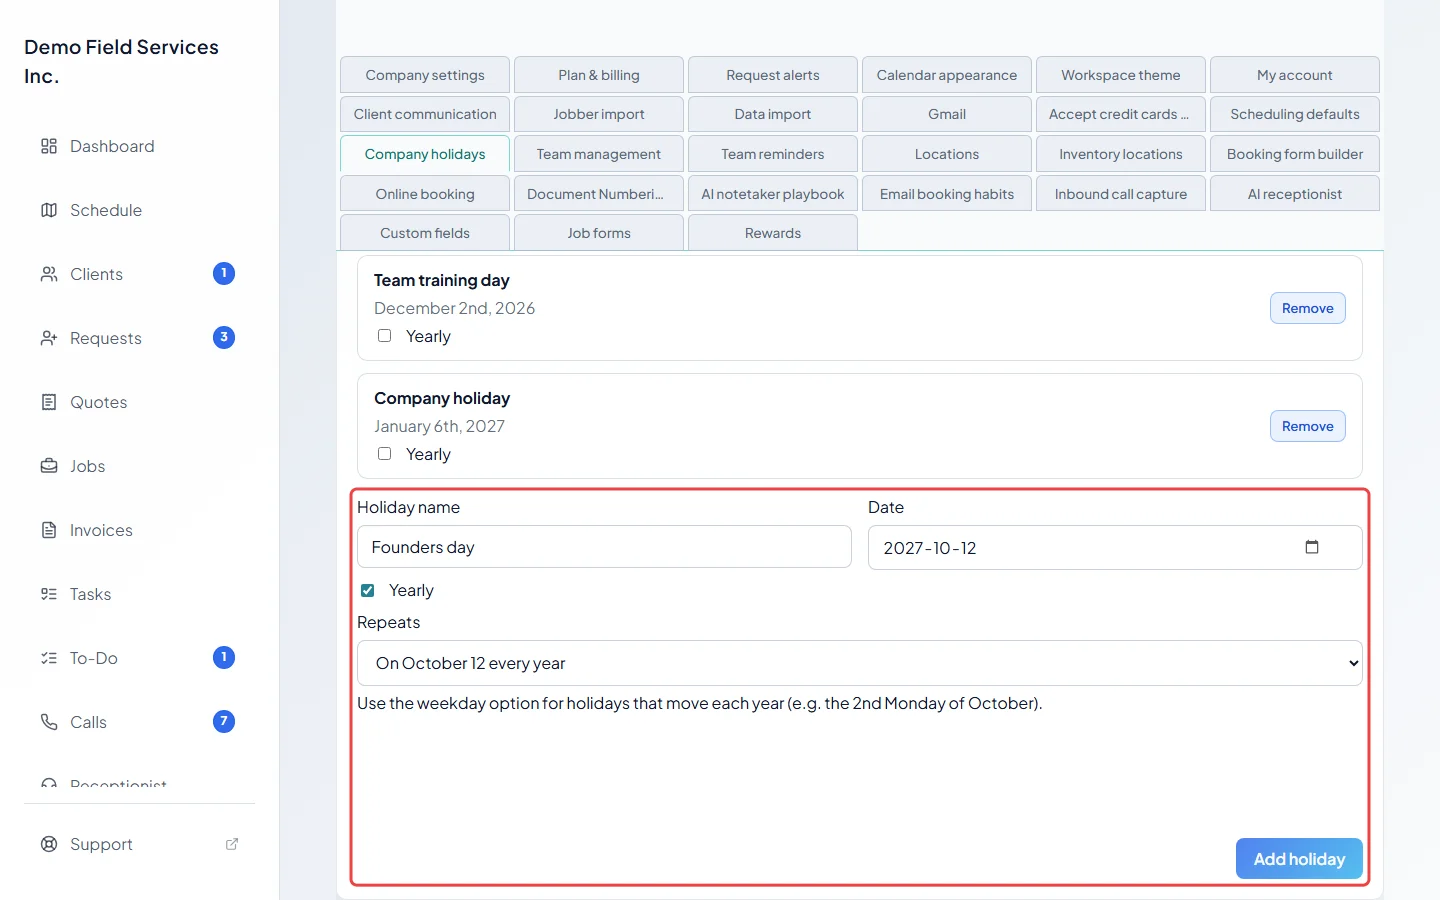Select the Rewards tab
1440x900 pixels.
(773, 233)
